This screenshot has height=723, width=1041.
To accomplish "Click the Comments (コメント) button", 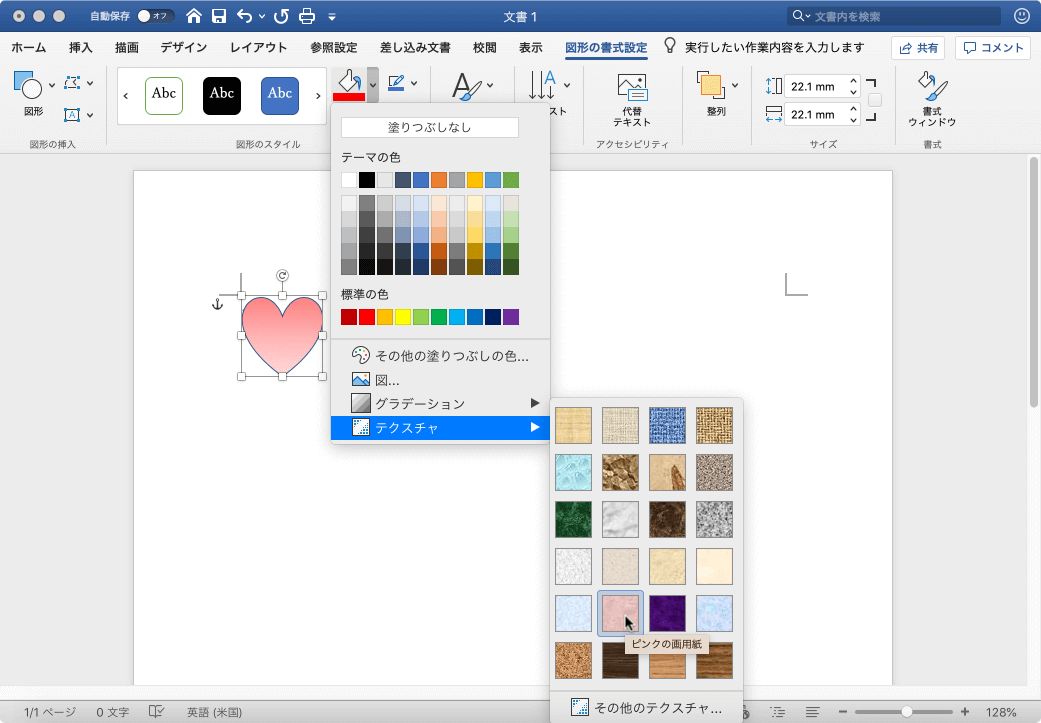I will click(993, 48).
